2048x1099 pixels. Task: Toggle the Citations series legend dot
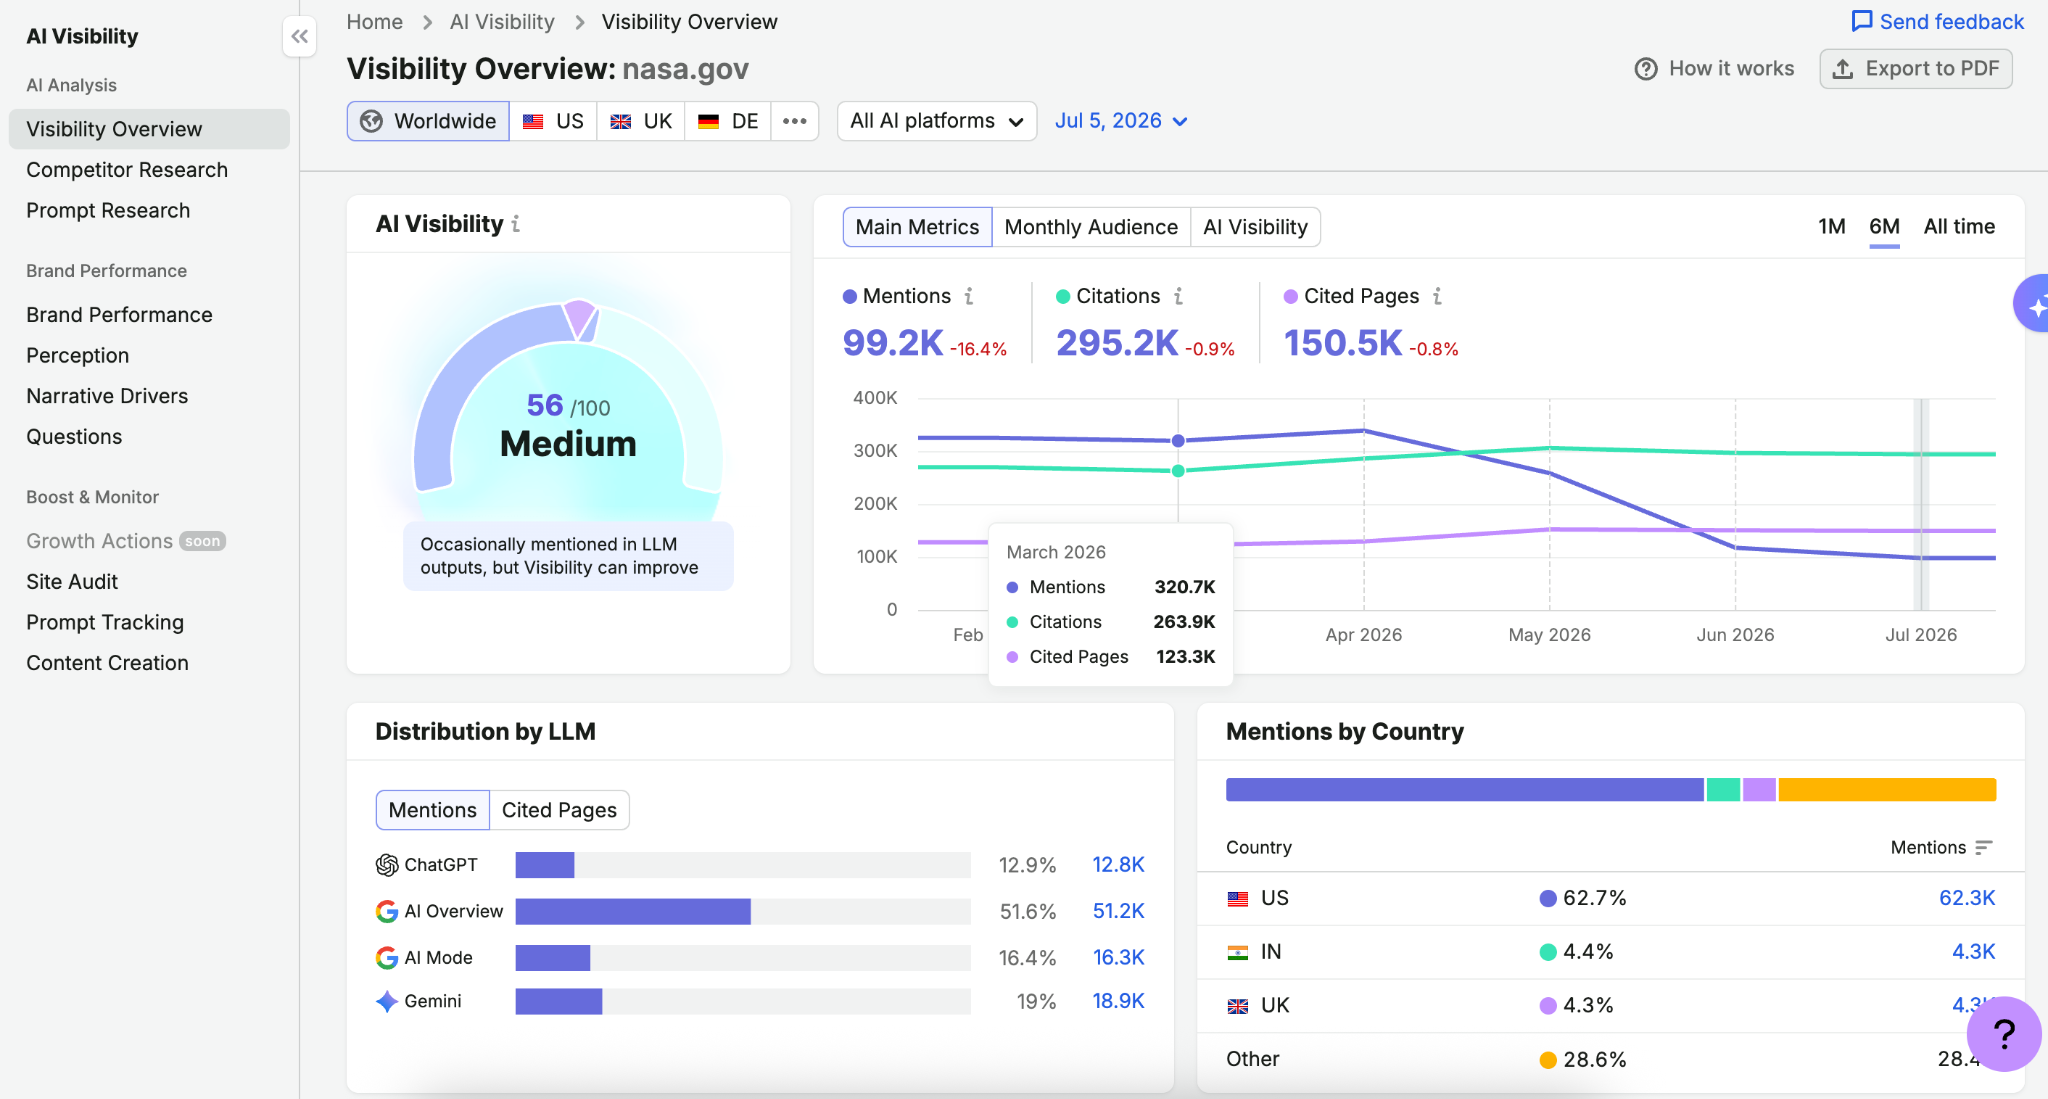[x=1063, y=297]
